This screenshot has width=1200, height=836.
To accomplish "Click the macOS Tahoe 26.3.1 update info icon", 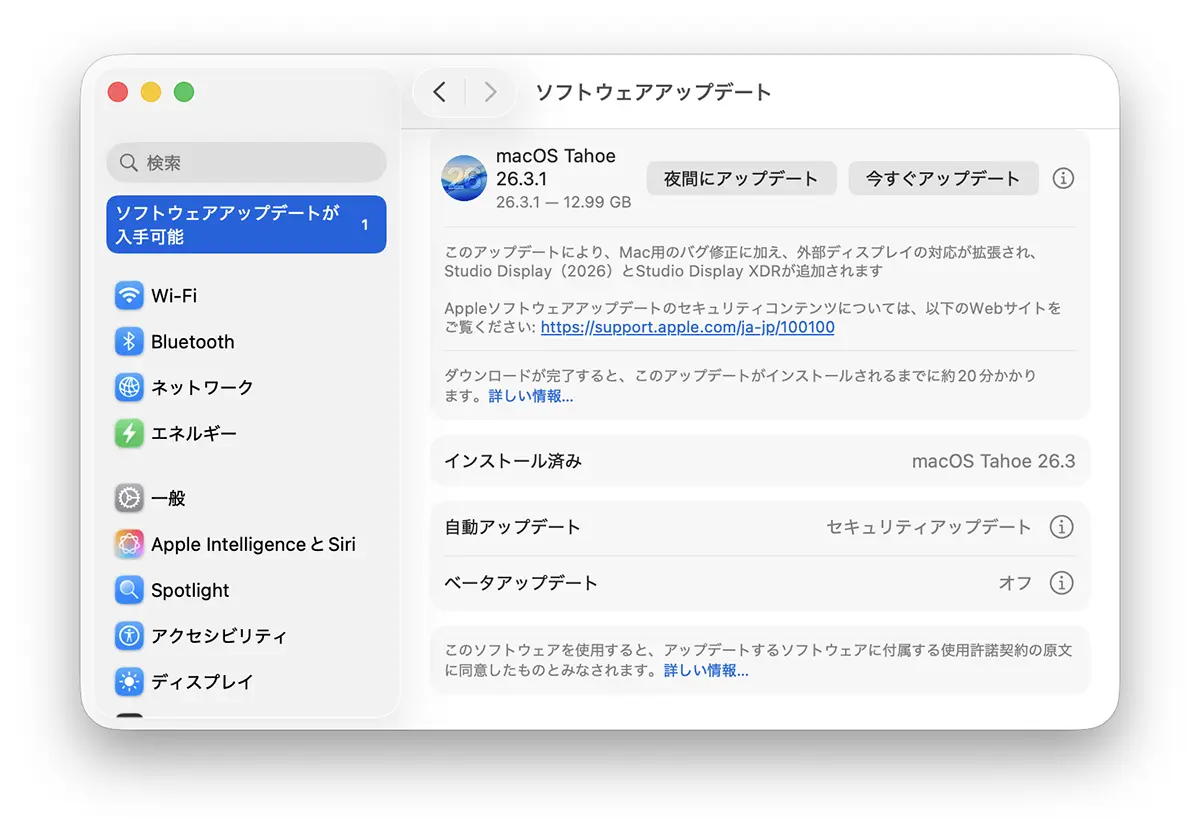I will 1063,178.
